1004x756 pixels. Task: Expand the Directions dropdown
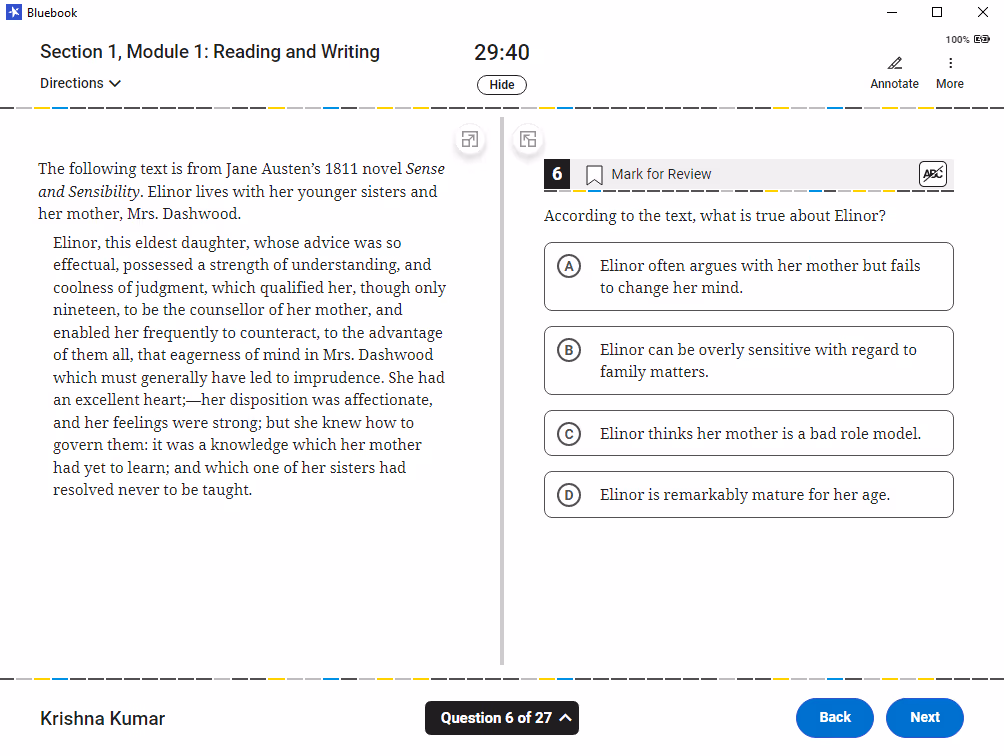[x=80, y=83]
